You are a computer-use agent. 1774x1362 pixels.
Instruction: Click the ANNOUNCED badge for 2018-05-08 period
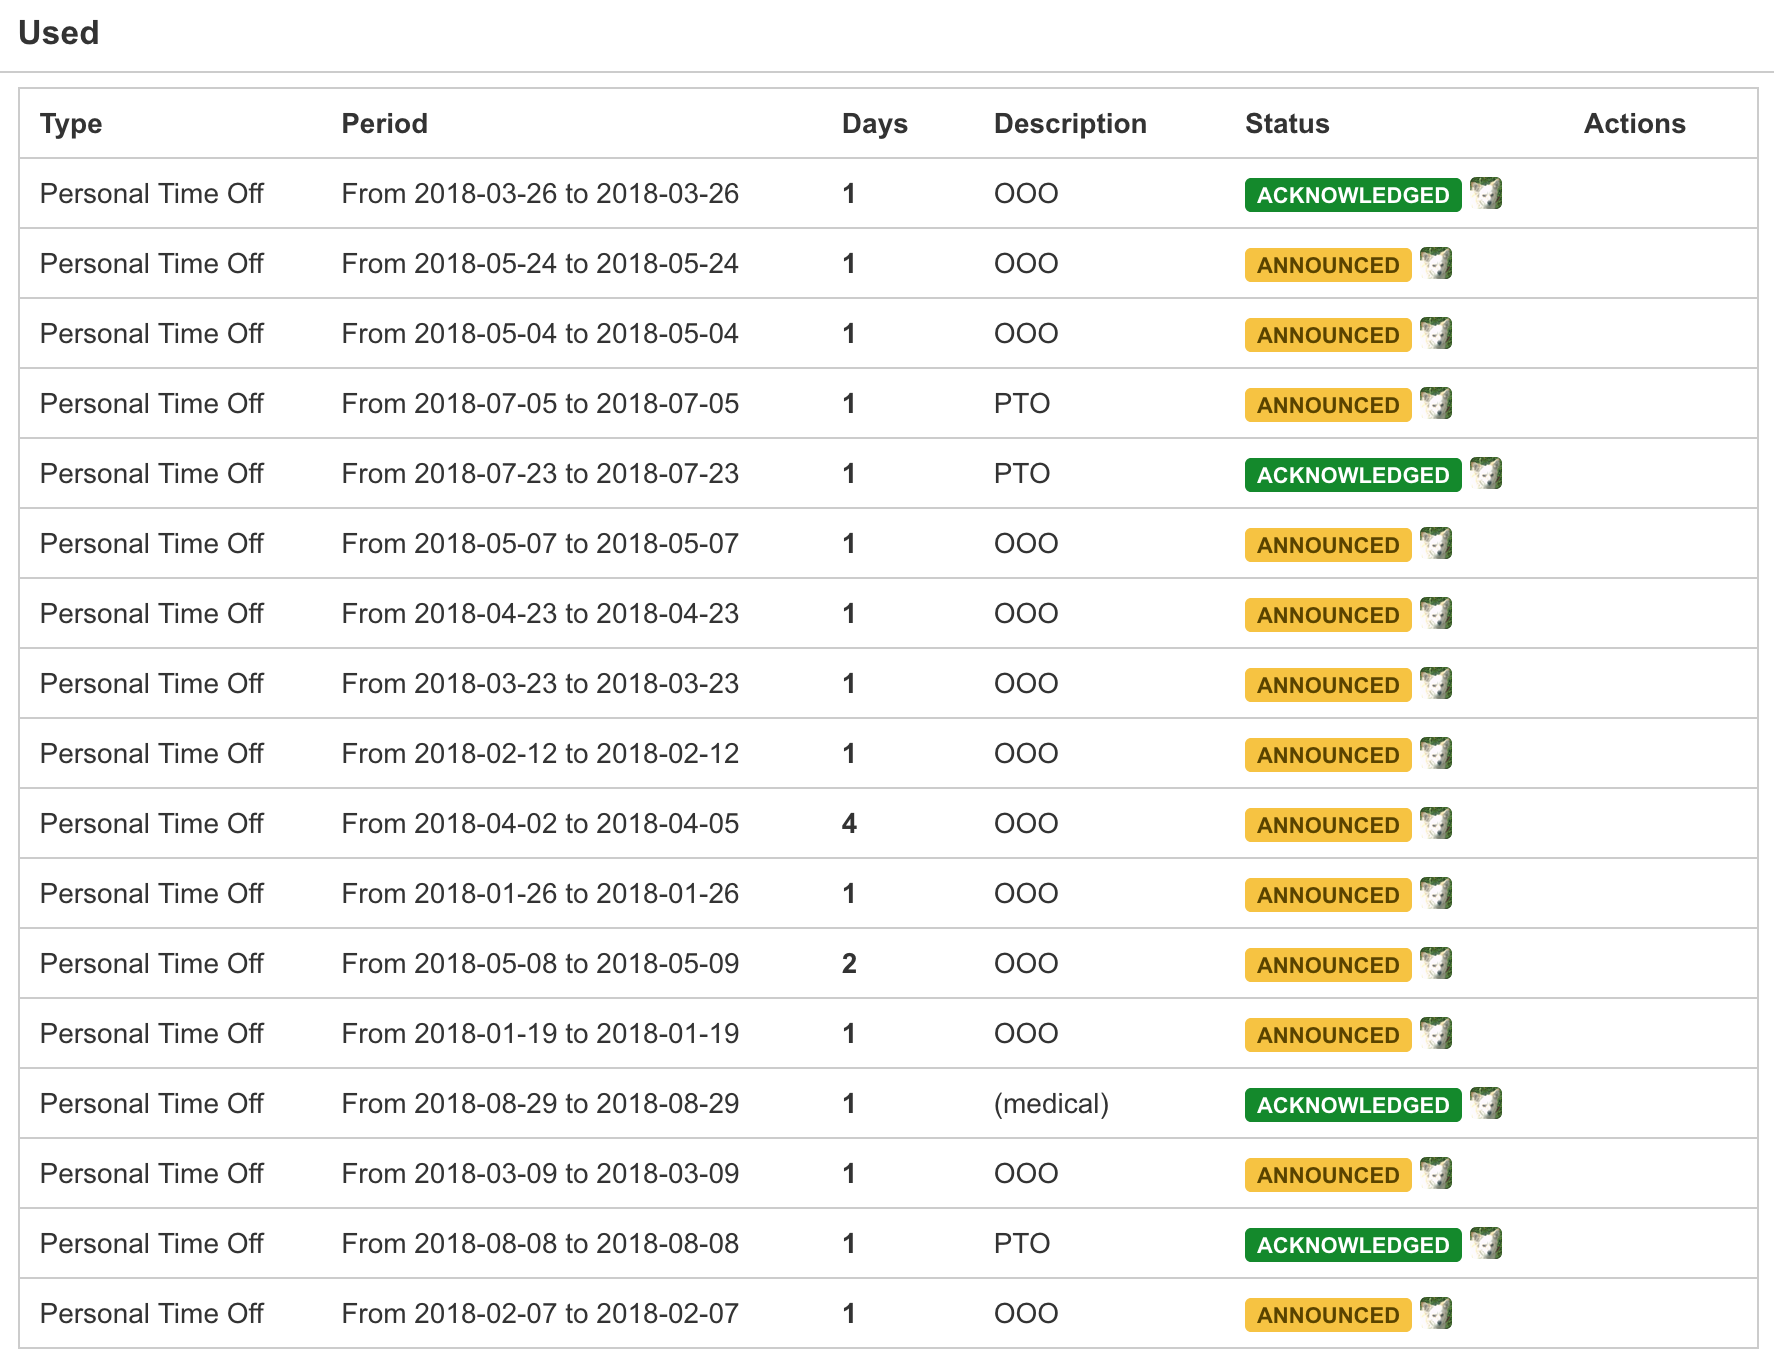point(1328,965)
